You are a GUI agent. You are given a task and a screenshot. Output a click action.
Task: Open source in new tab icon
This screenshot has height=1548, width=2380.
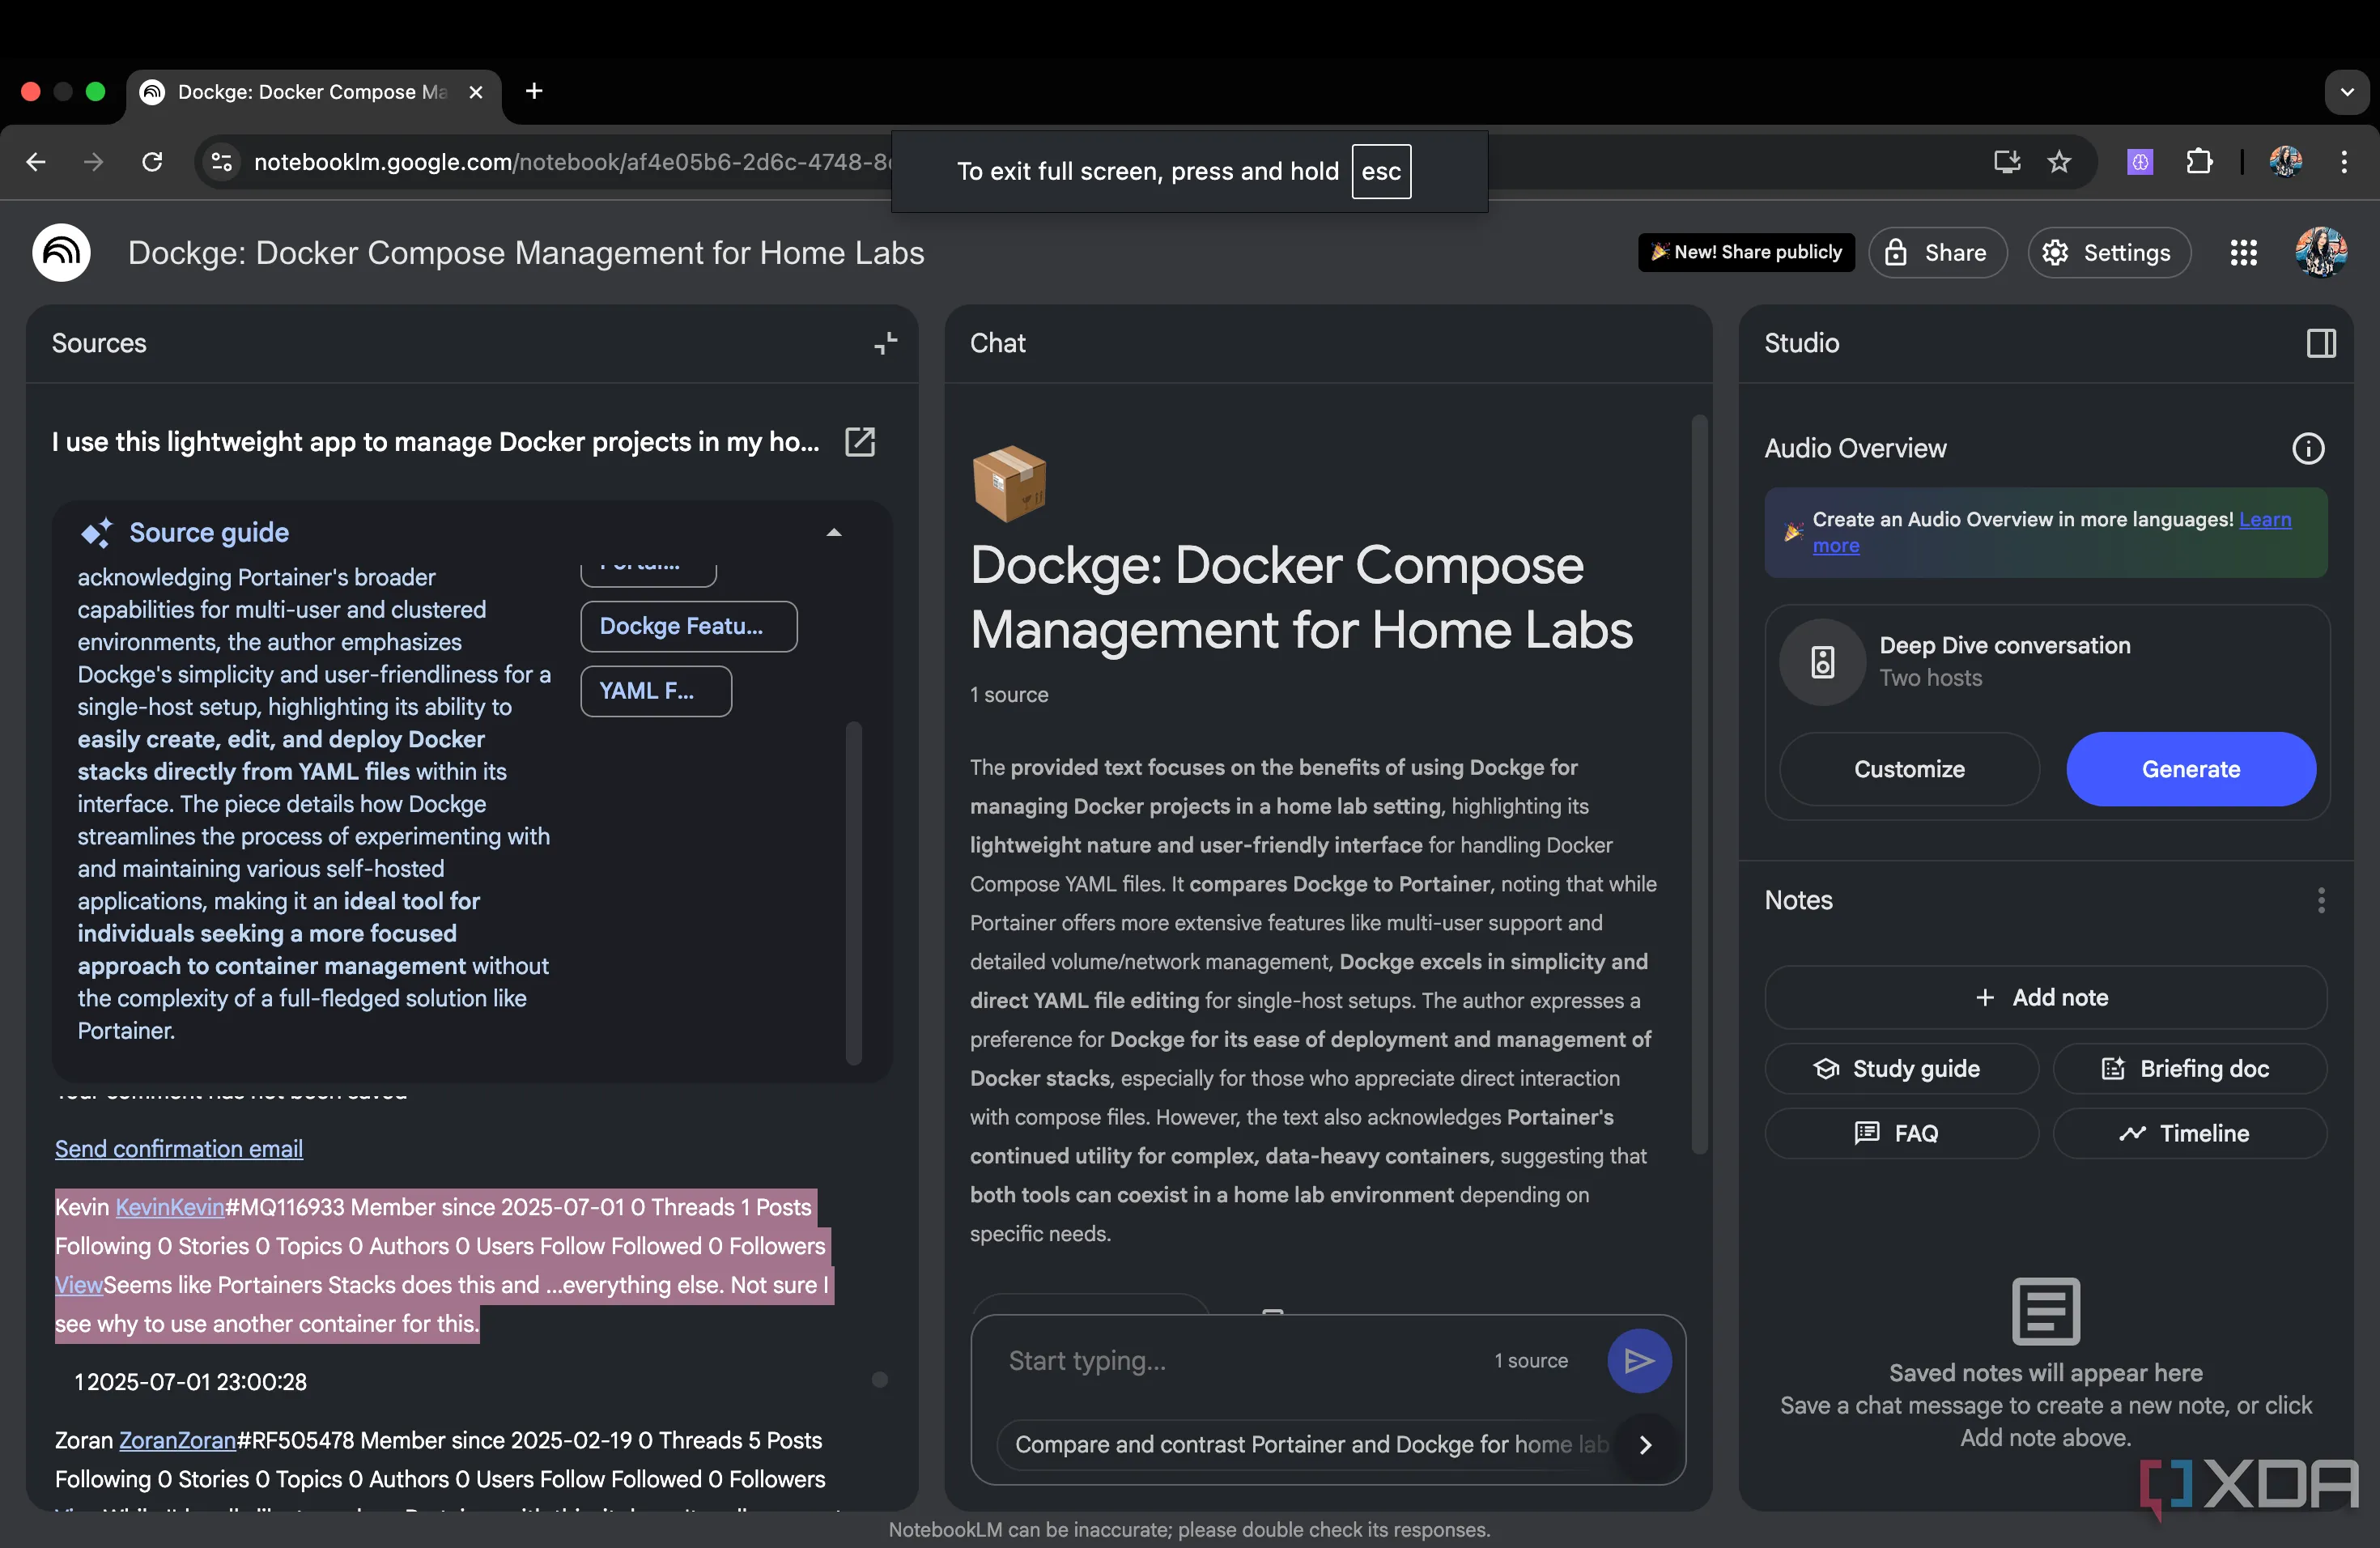[860, 442]
